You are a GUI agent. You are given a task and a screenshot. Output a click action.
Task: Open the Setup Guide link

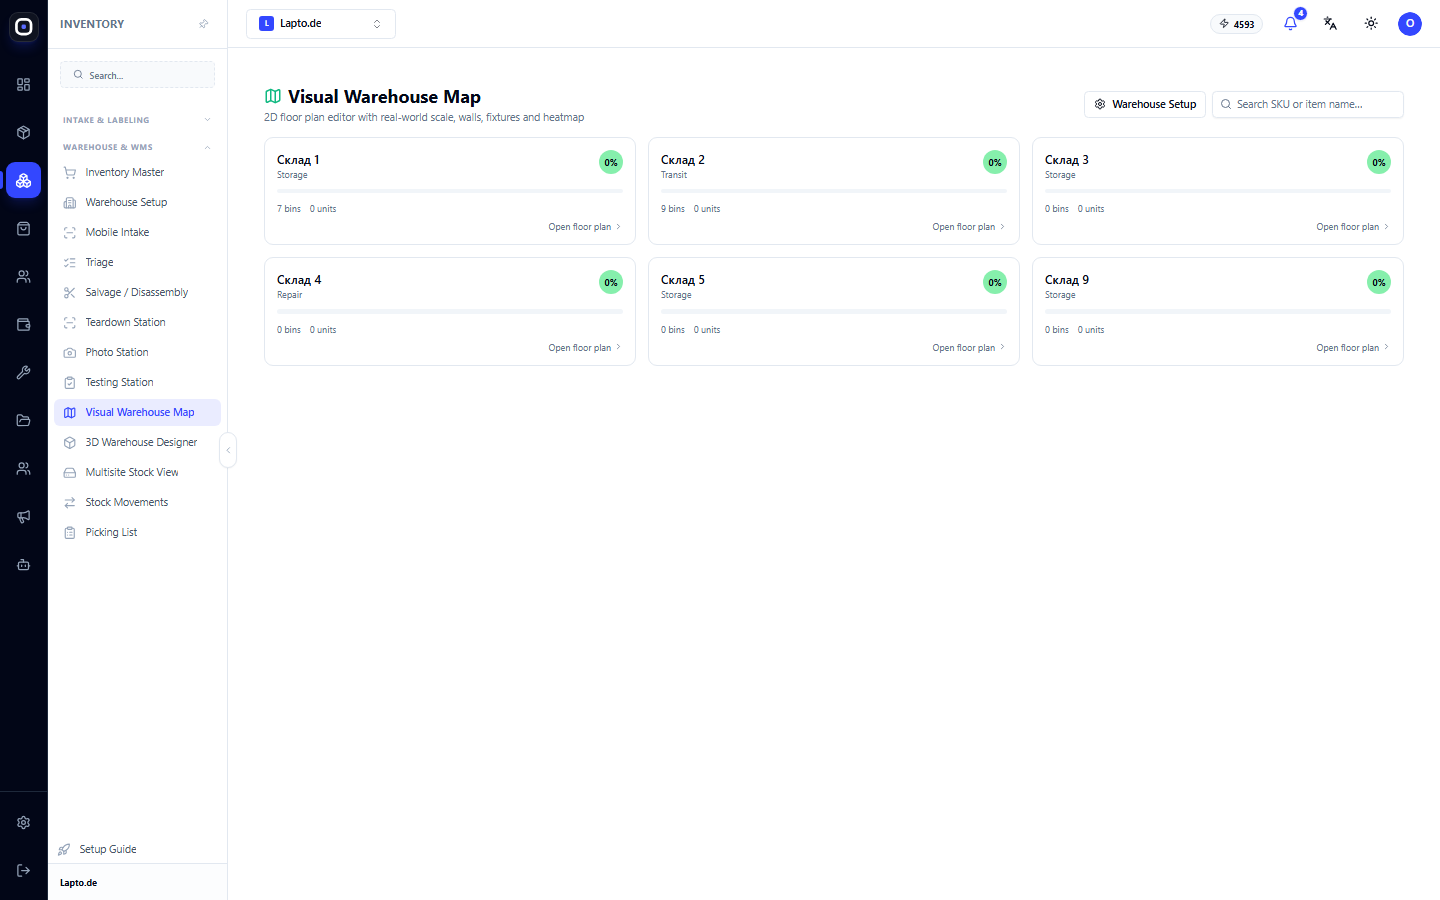coord(108,850)
